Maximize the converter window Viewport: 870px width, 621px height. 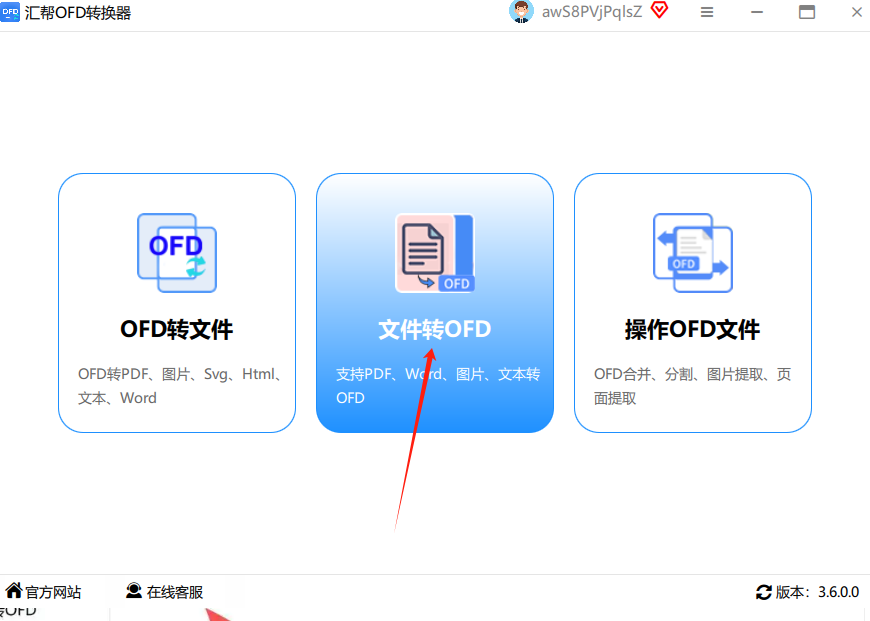click(807, 12)
